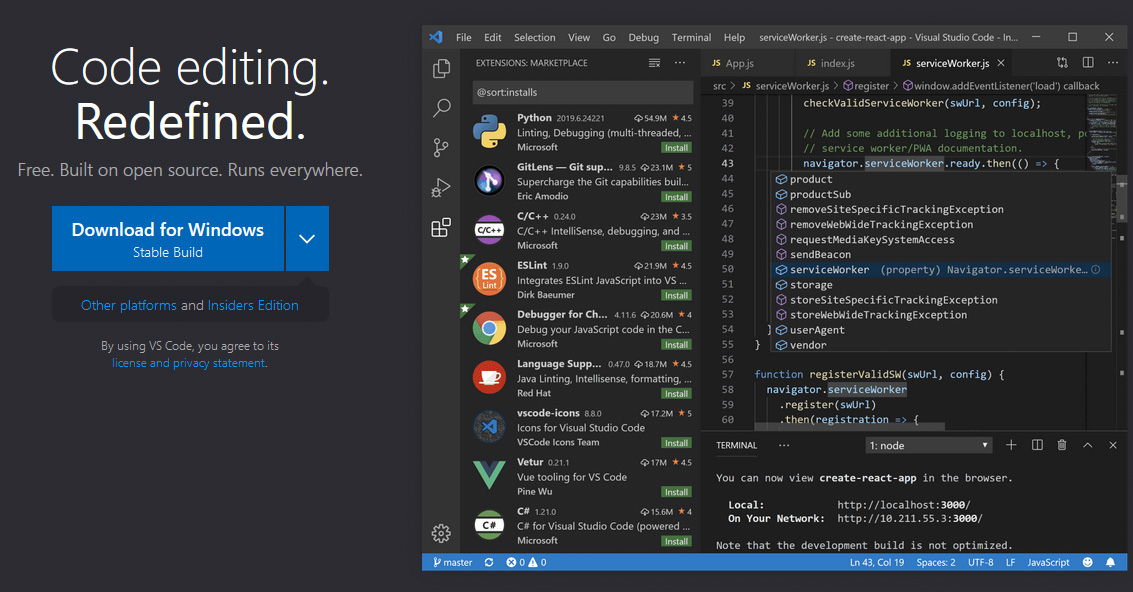Install the GitLens extension

(676, 197)
